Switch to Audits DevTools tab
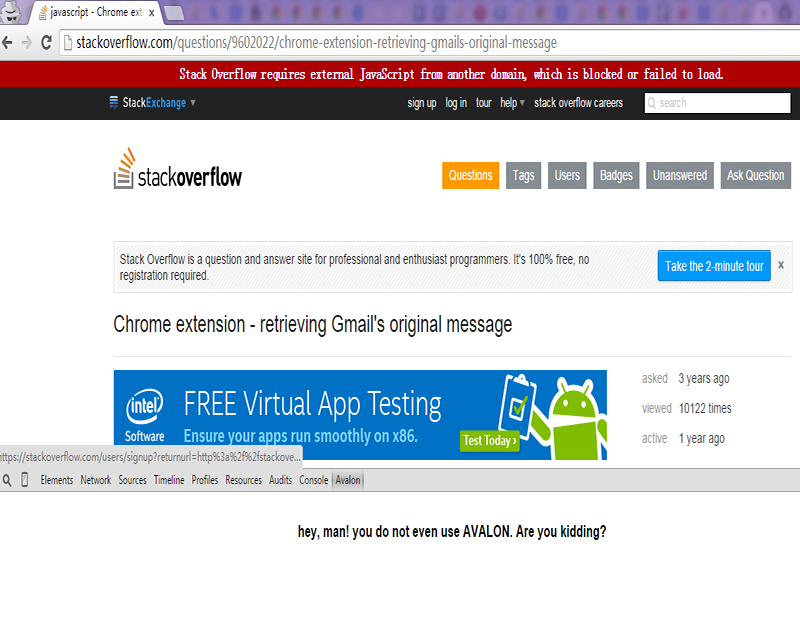 (x=281, y=480)
